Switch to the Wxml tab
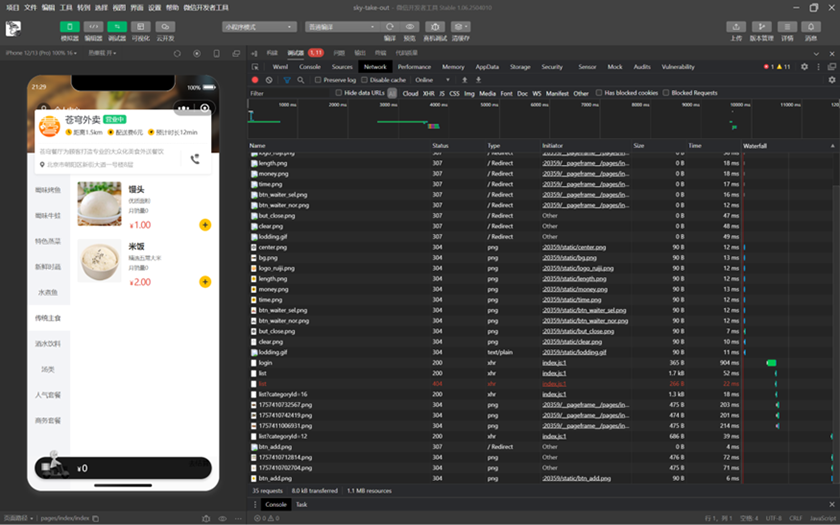This screenshot has width=840, height=525. [280, 67]
